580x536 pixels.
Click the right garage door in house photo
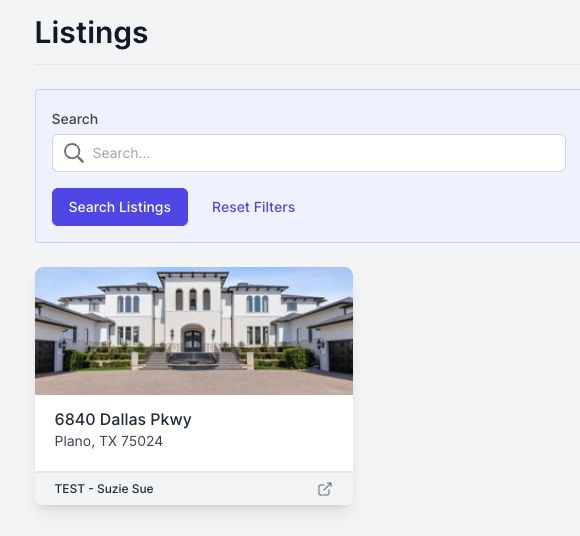[340, 357]
